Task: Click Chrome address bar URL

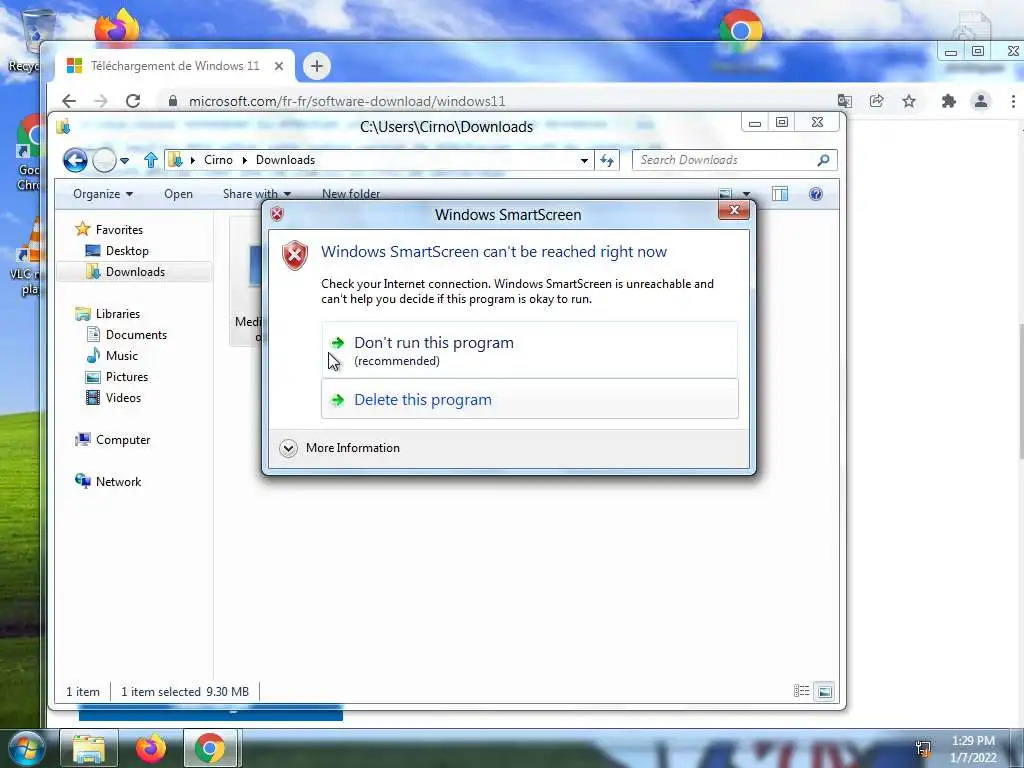Action: 347,101
